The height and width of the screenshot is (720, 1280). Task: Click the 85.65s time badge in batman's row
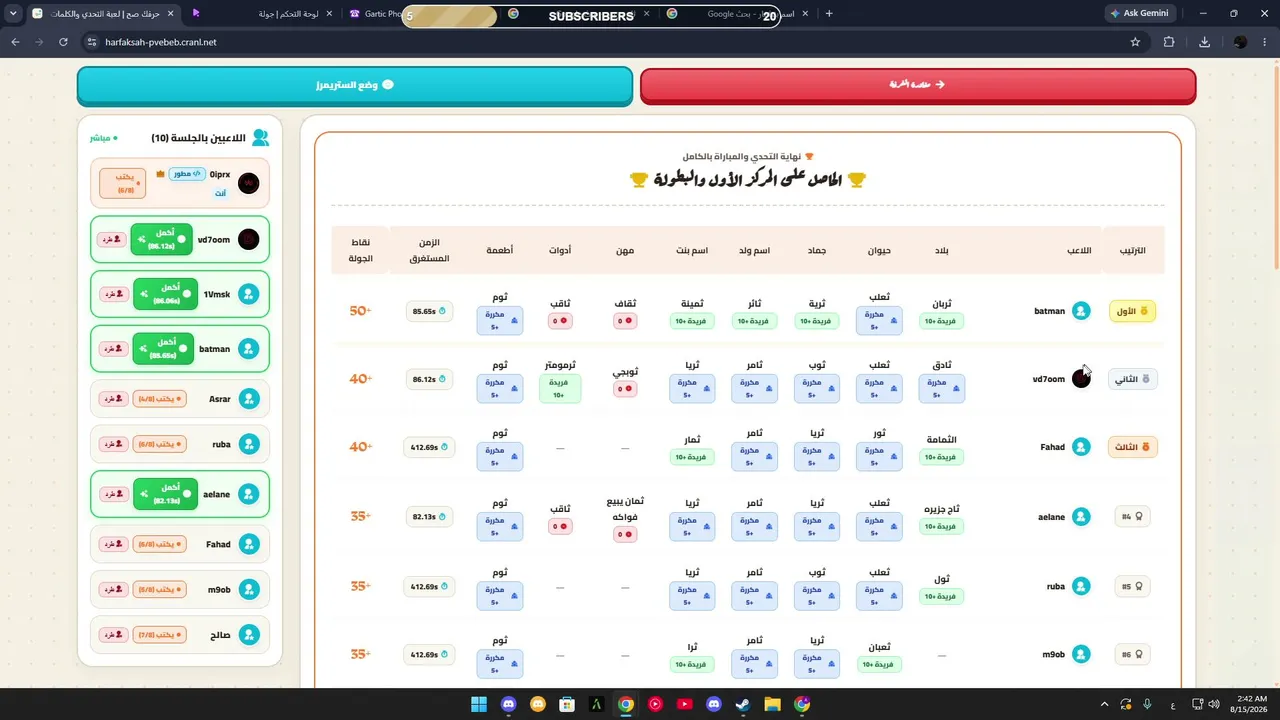tap(428, 311)
